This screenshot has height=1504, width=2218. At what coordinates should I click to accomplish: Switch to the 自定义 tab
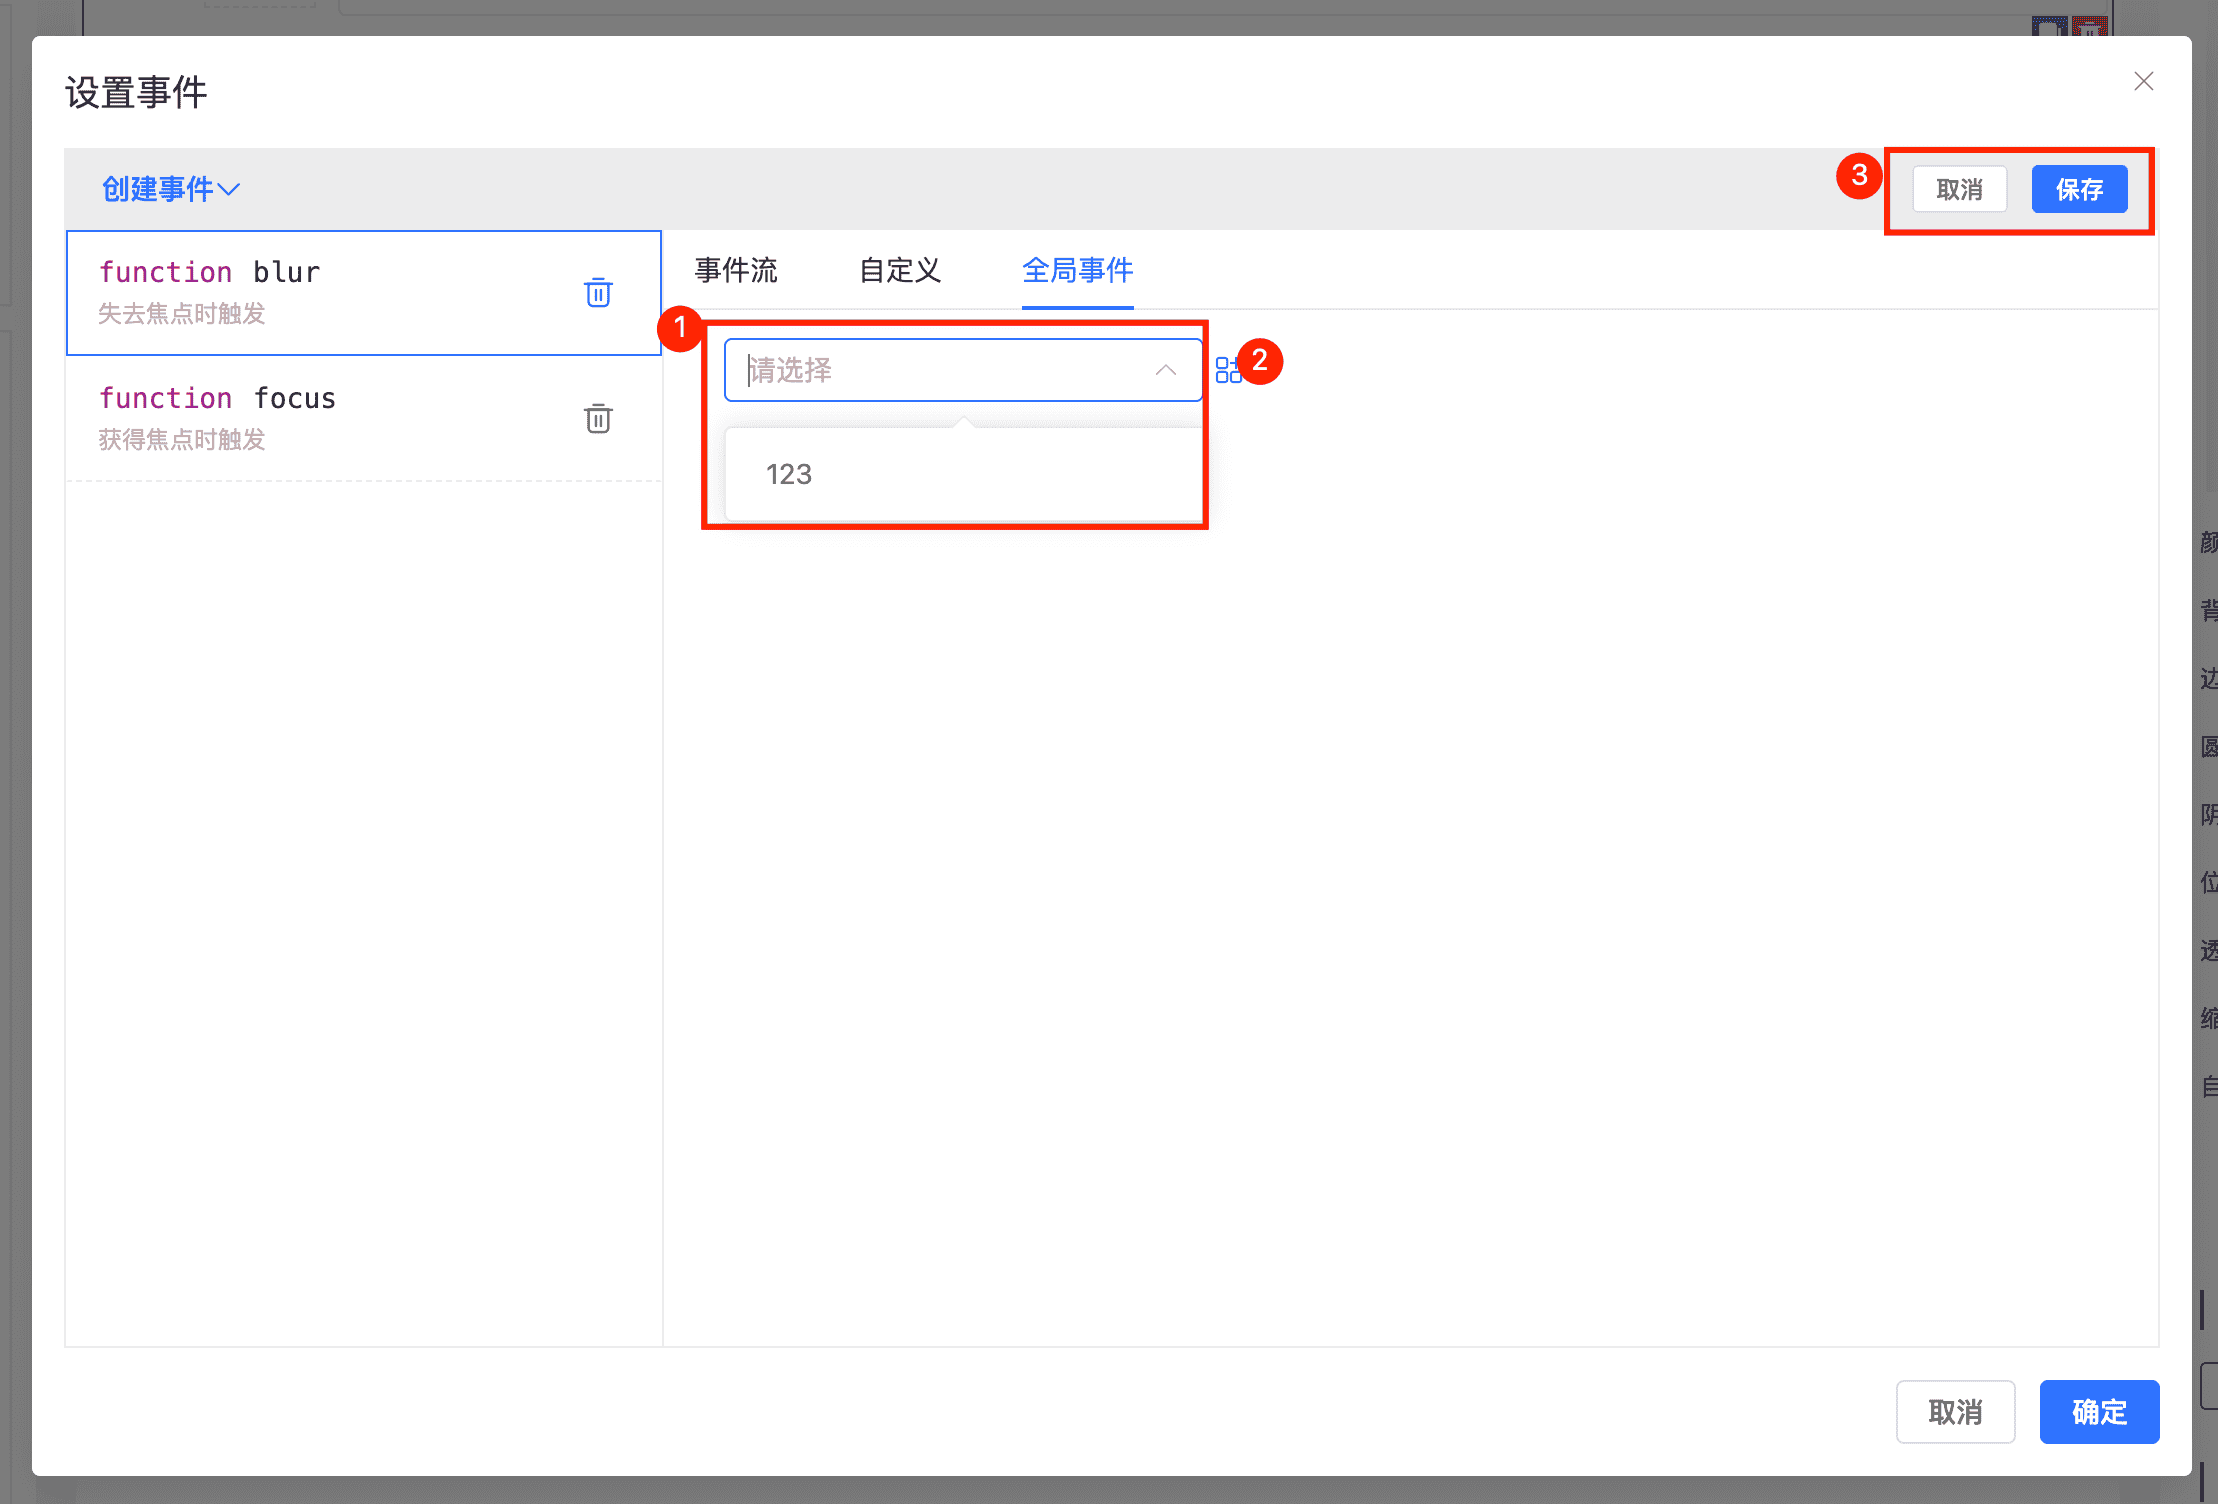900,270
